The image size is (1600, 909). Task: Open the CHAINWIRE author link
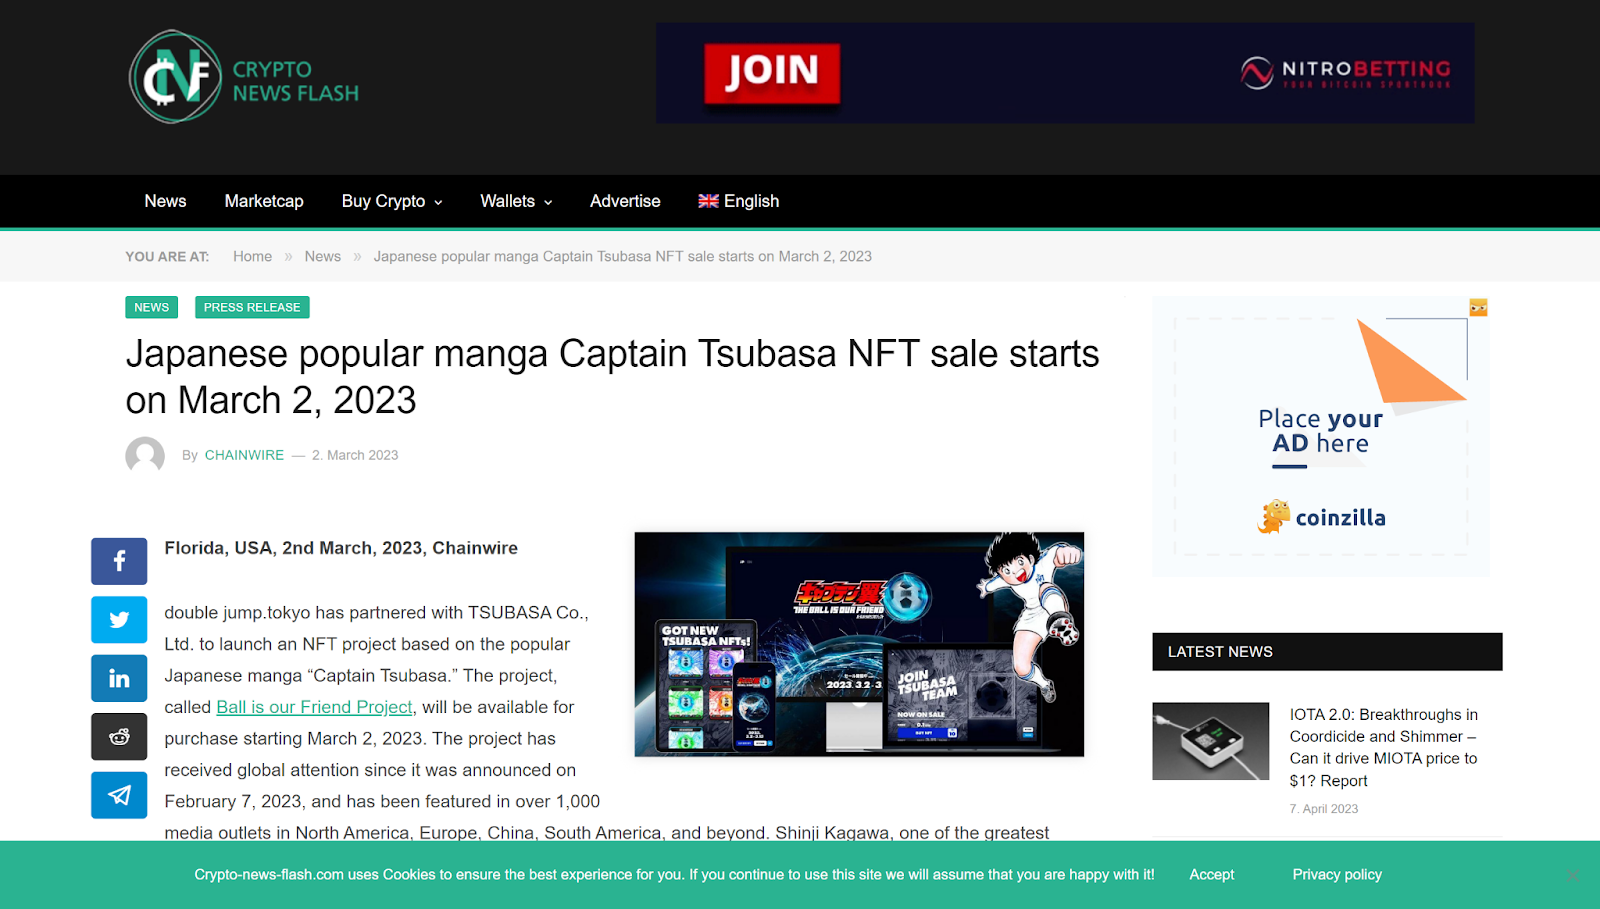tap(244, 455)
